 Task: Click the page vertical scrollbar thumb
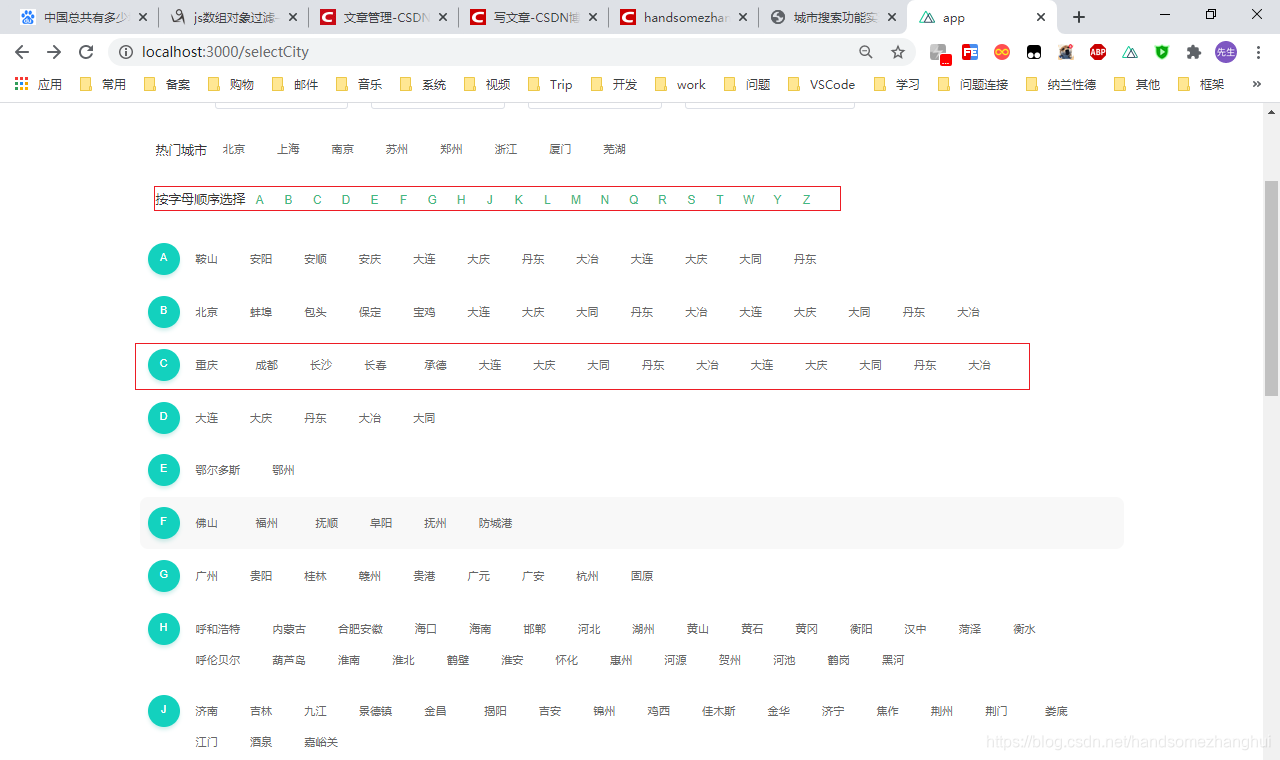click(x=1271, y=288)
